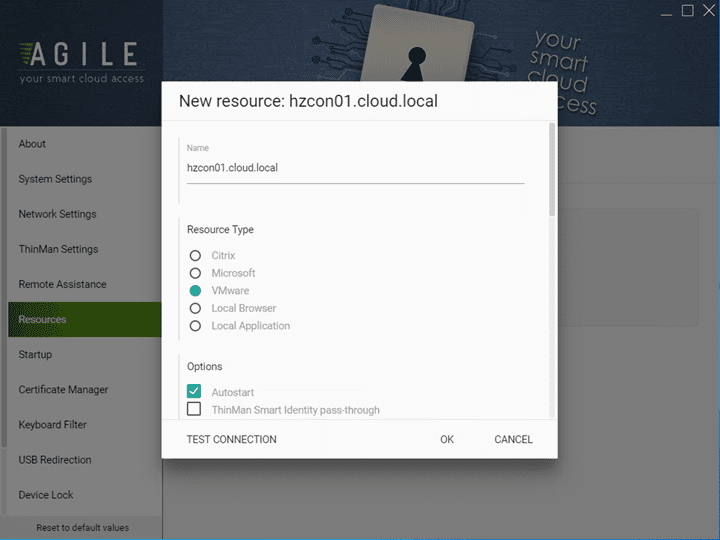Open ThinMan Settings
The height and width of the screenshot is (540, 720).
pos(84,249)
